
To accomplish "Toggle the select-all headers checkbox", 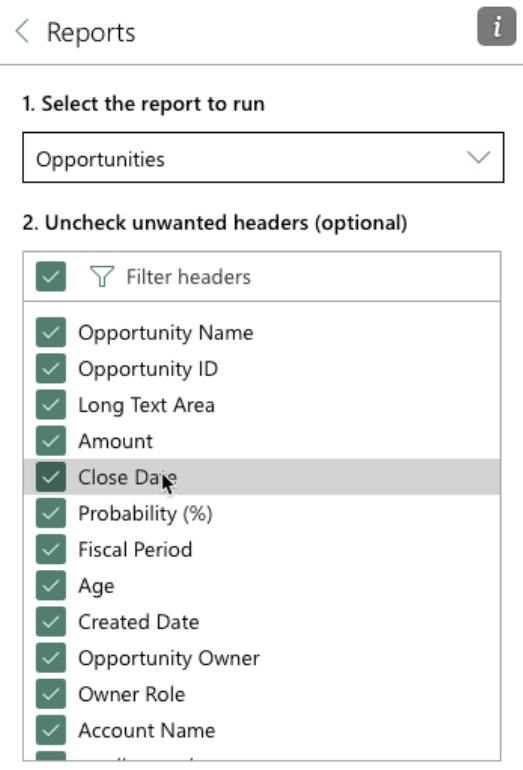I will pos(51,276).
